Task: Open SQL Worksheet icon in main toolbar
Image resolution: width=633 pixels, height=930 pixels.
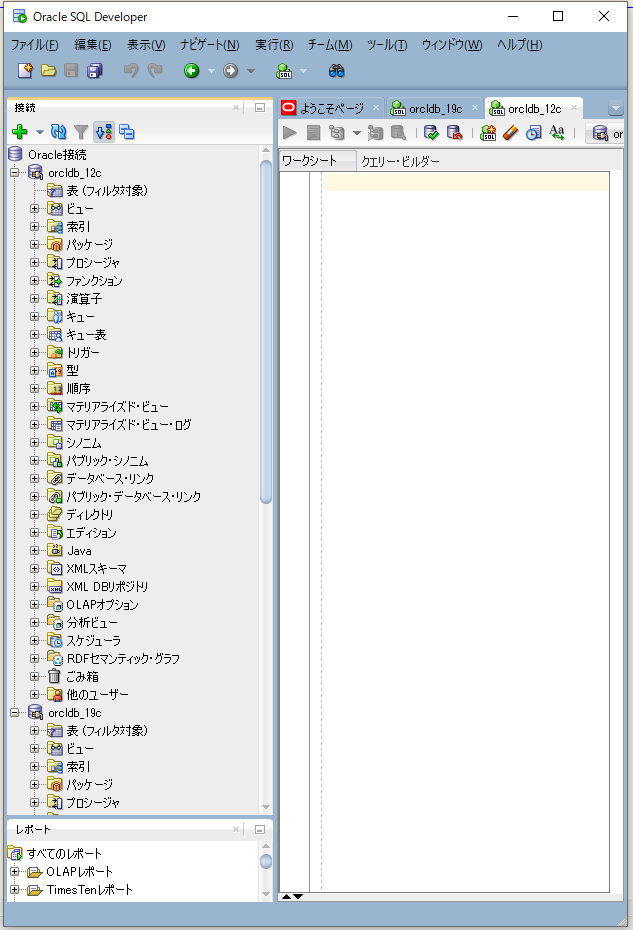Action: (x=284, y=71)
